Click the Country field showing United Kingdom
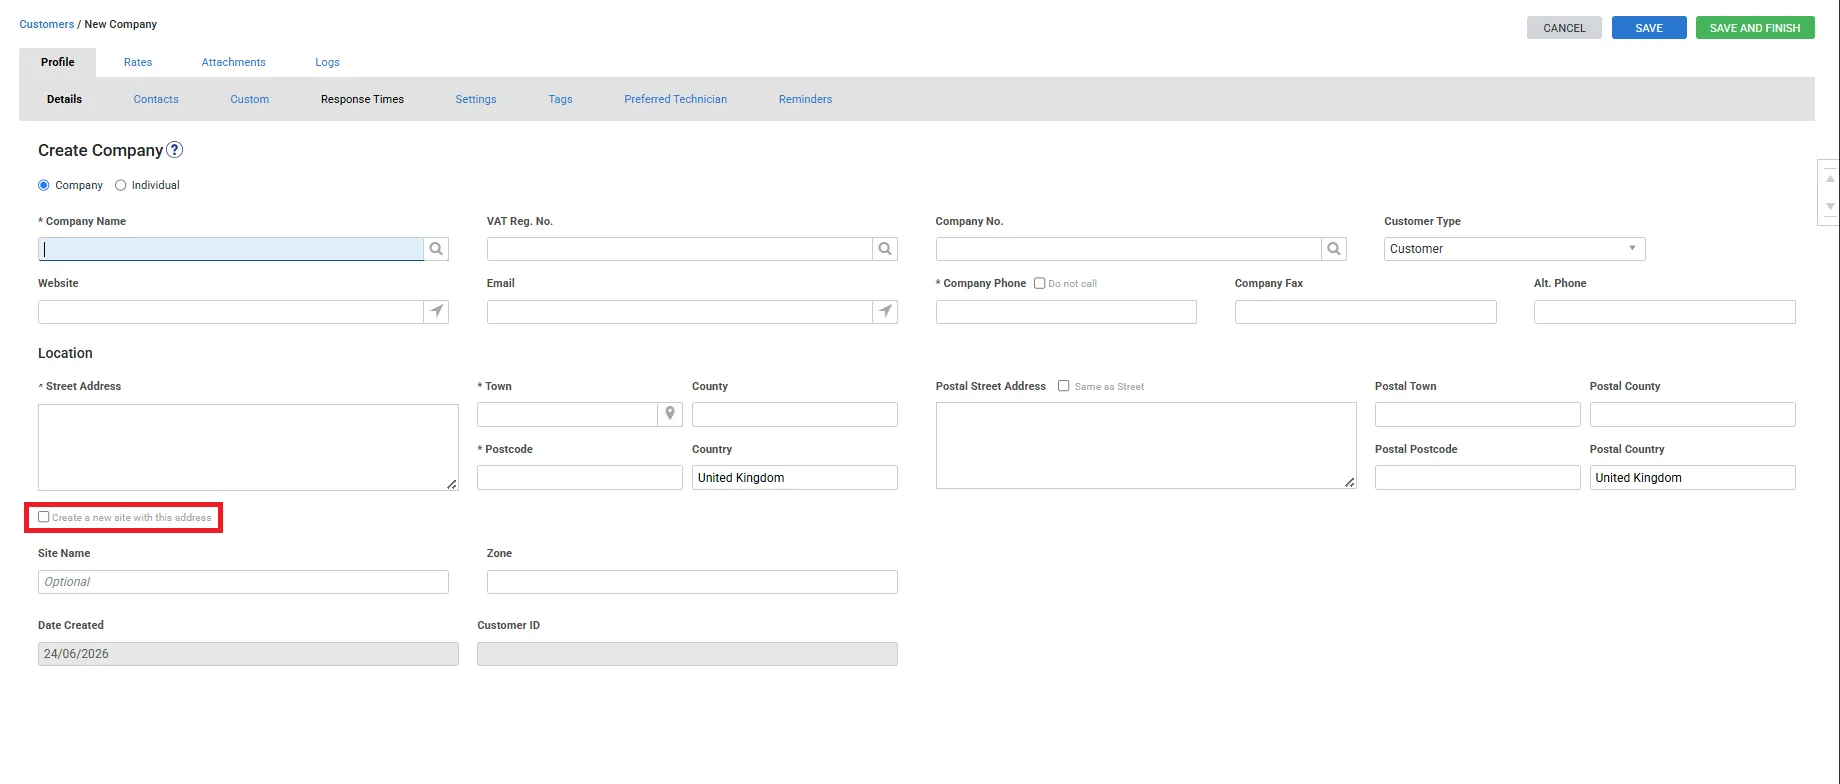This screenshot has height=784, width=1840. point(795,477)
